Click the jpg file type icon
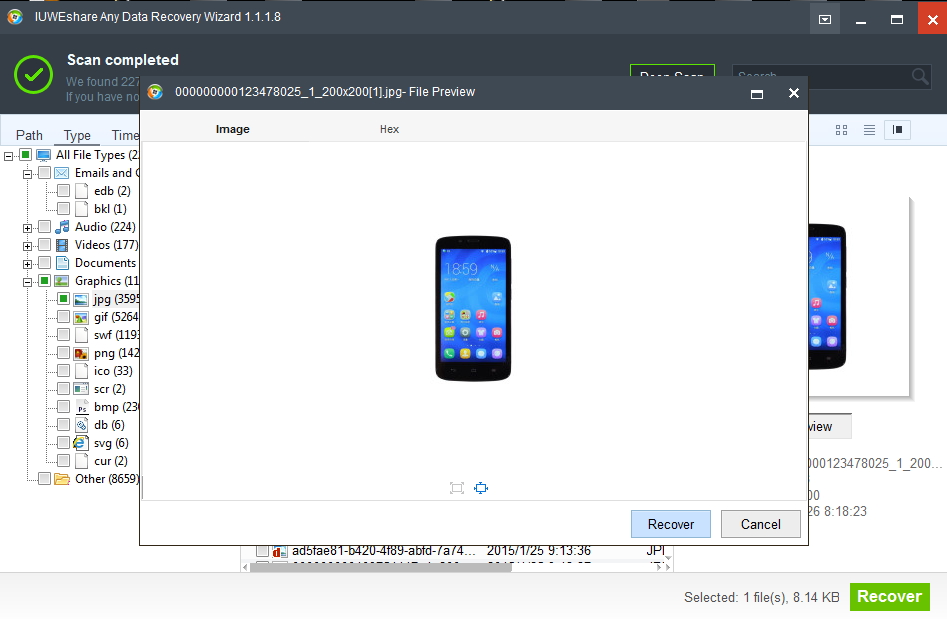 pyautogui.click(x=81, y=300)
